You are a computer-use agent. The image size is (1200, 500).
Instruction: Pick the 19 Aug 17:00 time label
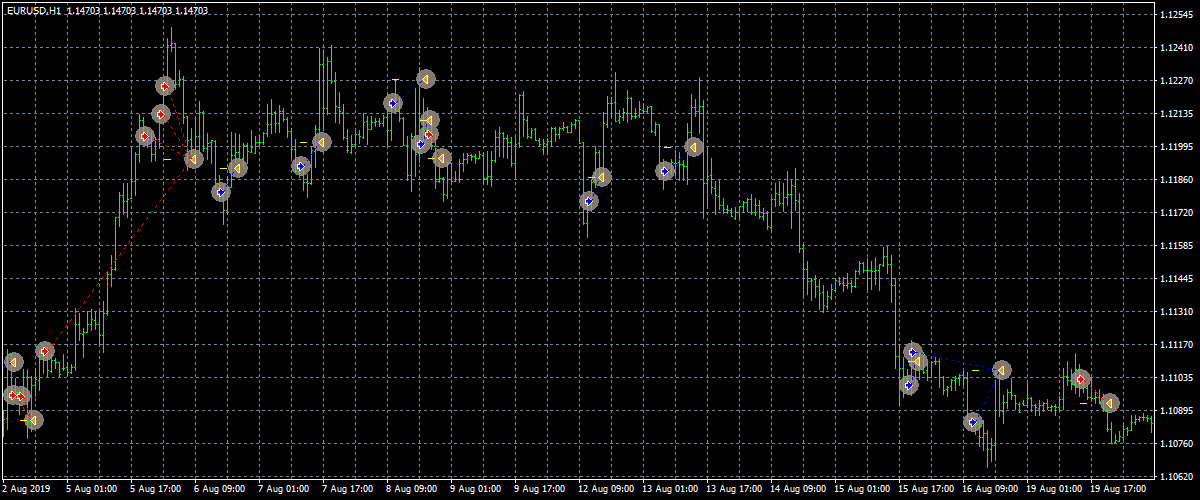1118,490
